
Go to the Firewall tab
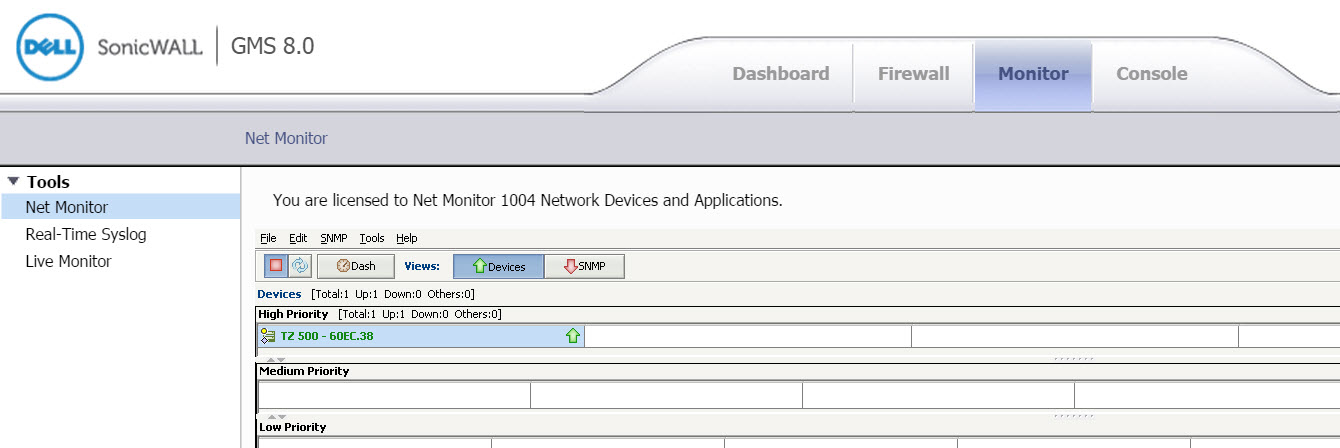(914, 74)
